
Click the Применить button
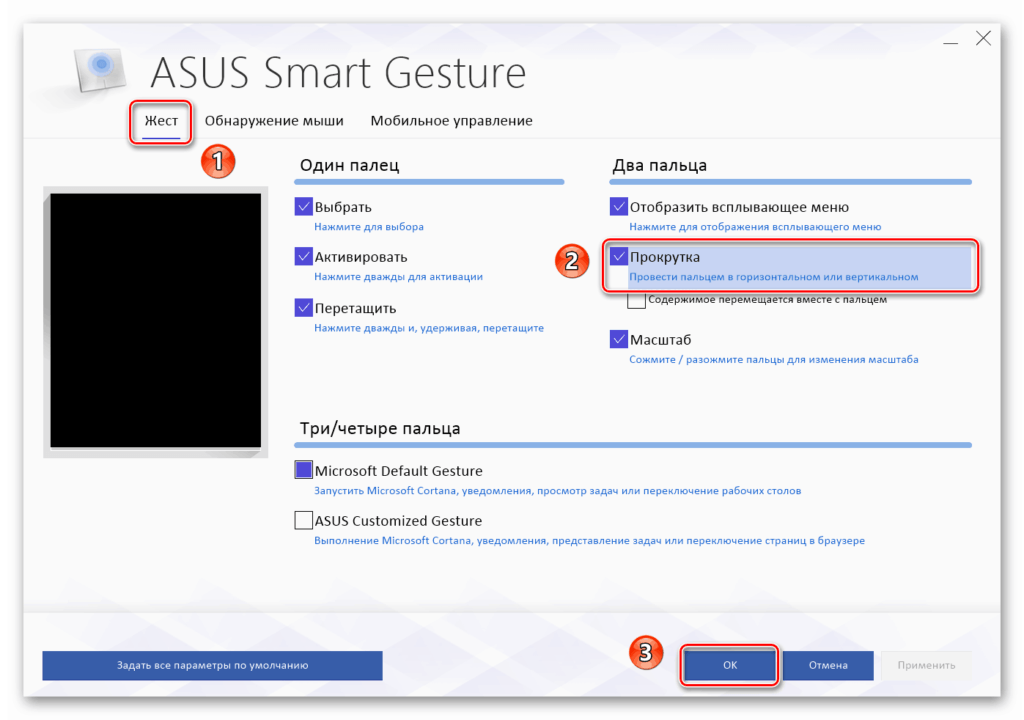(926, 665)
